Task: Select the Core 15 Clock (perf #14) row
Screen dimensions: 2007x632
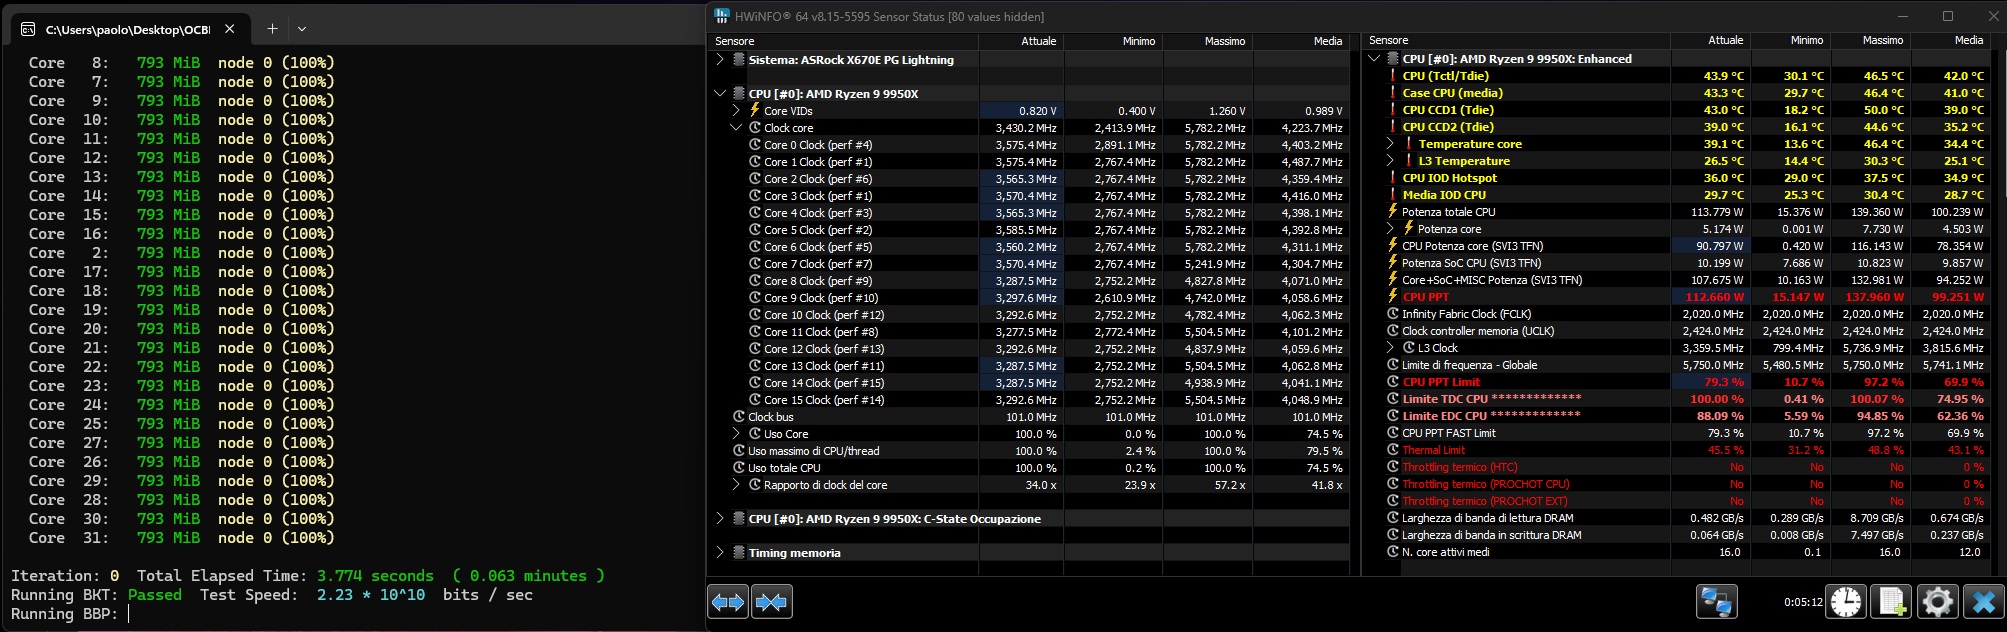Action: (x=1028, y=400)
